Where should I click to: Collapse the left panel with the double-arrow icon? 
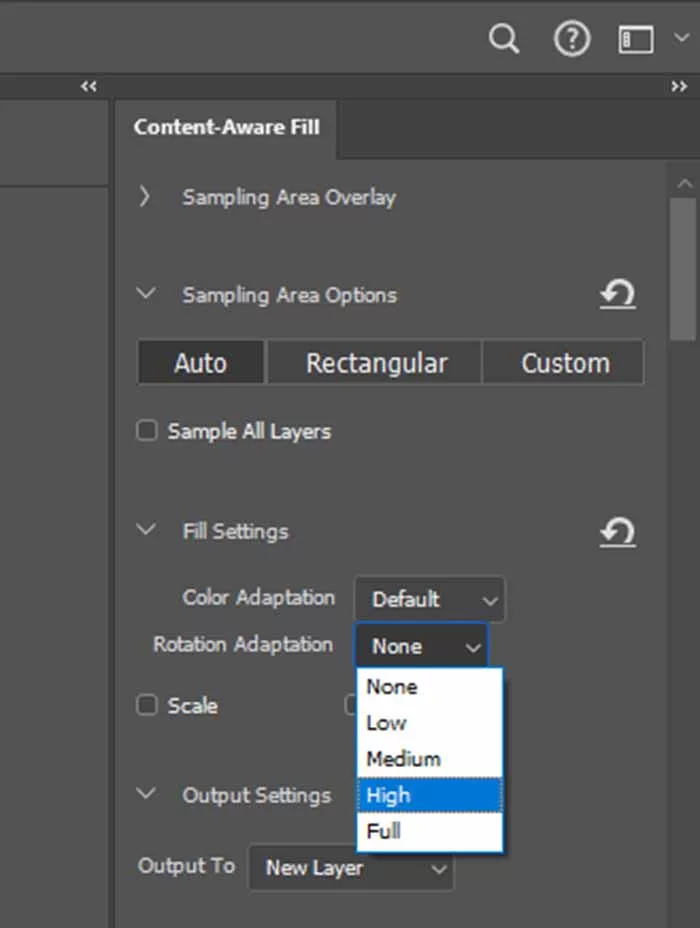89,87
